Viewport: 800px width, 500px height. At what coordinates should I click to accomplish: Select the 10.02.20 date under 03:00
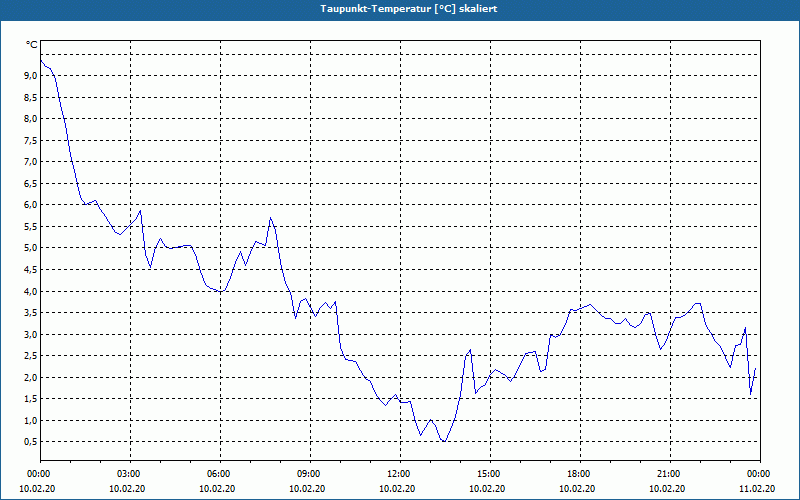pyautogui.click(x=128, y=489)
